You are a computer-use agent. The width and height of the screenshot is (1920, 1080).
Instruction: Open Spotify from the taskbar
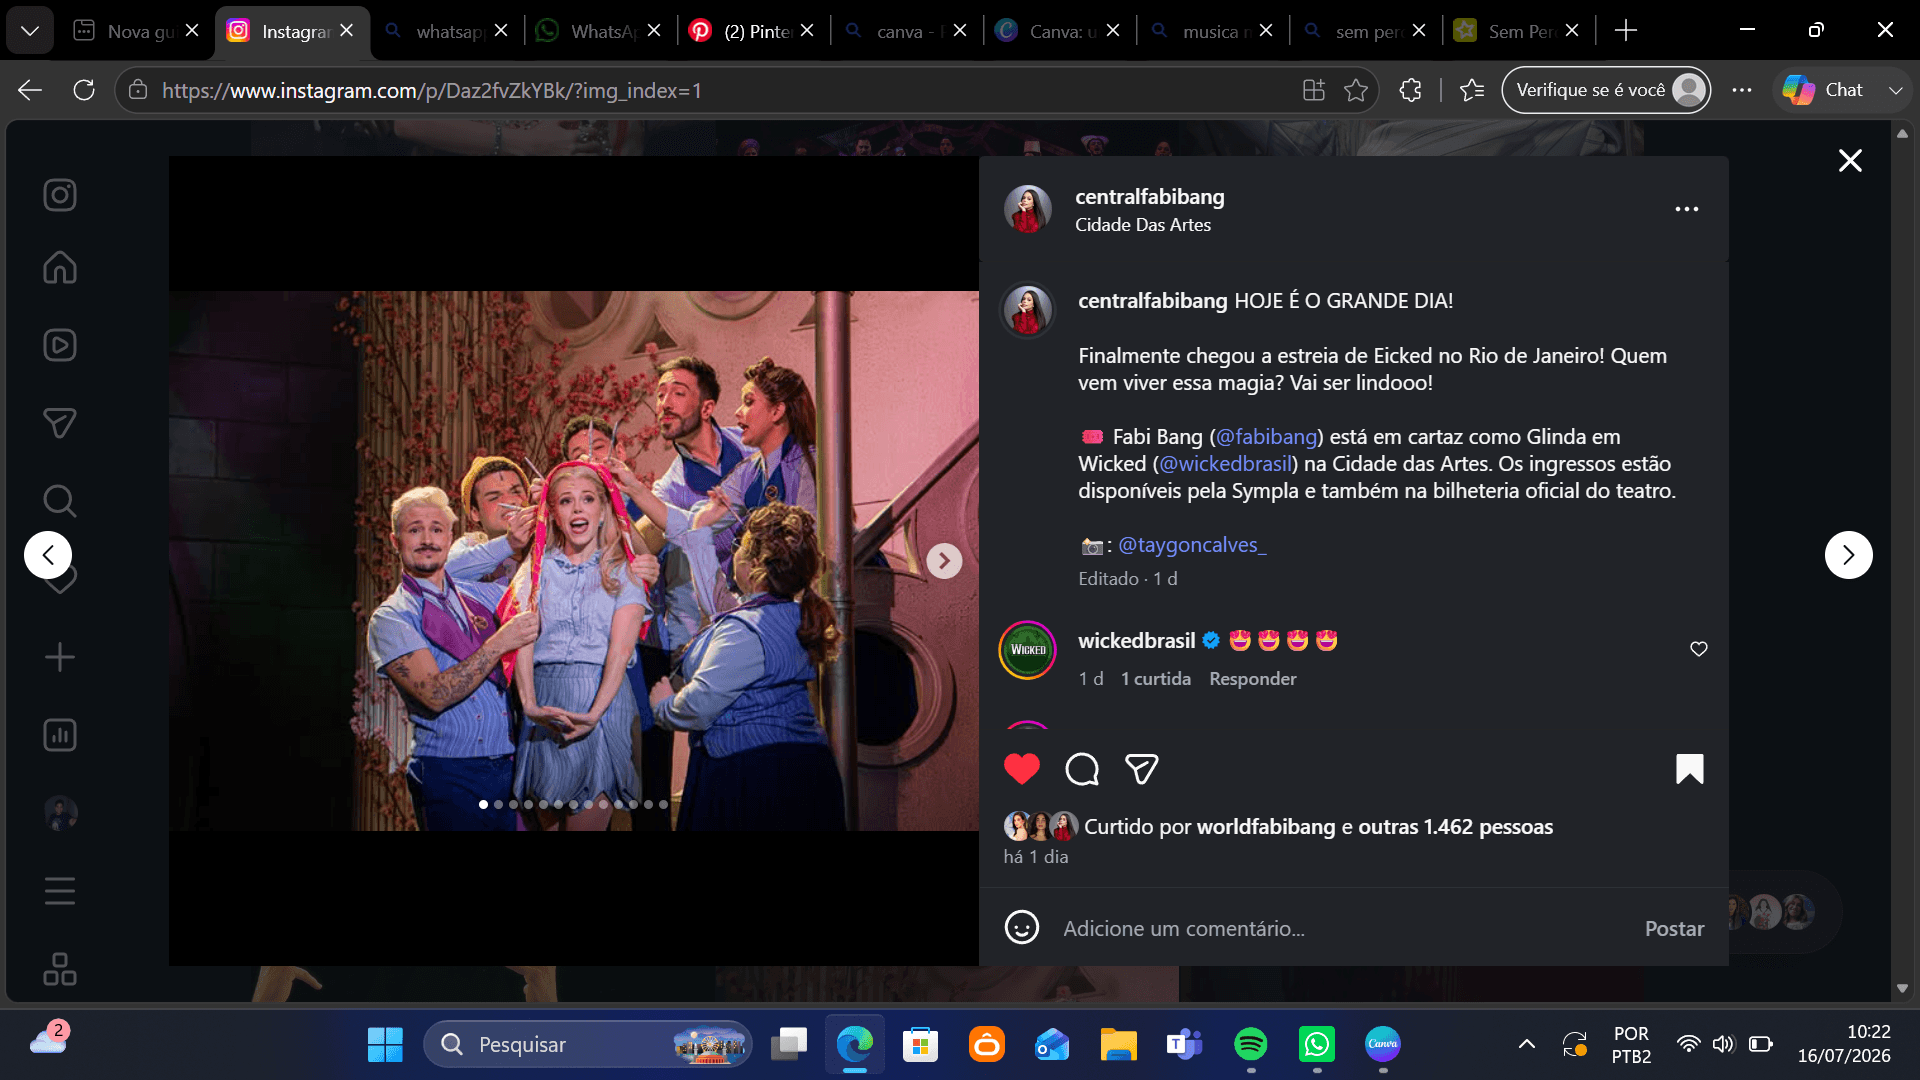[1250, 1044]
